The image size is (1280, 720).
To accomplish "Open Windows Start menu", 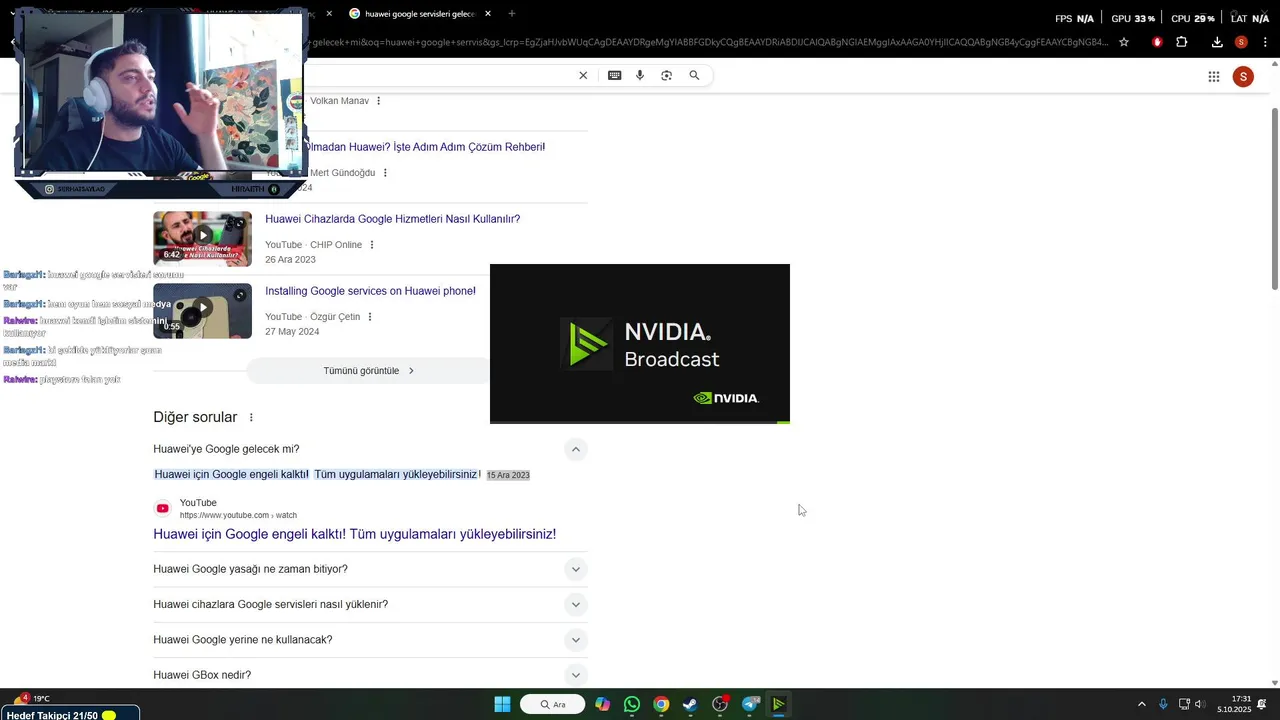I will tap(502, 704).
